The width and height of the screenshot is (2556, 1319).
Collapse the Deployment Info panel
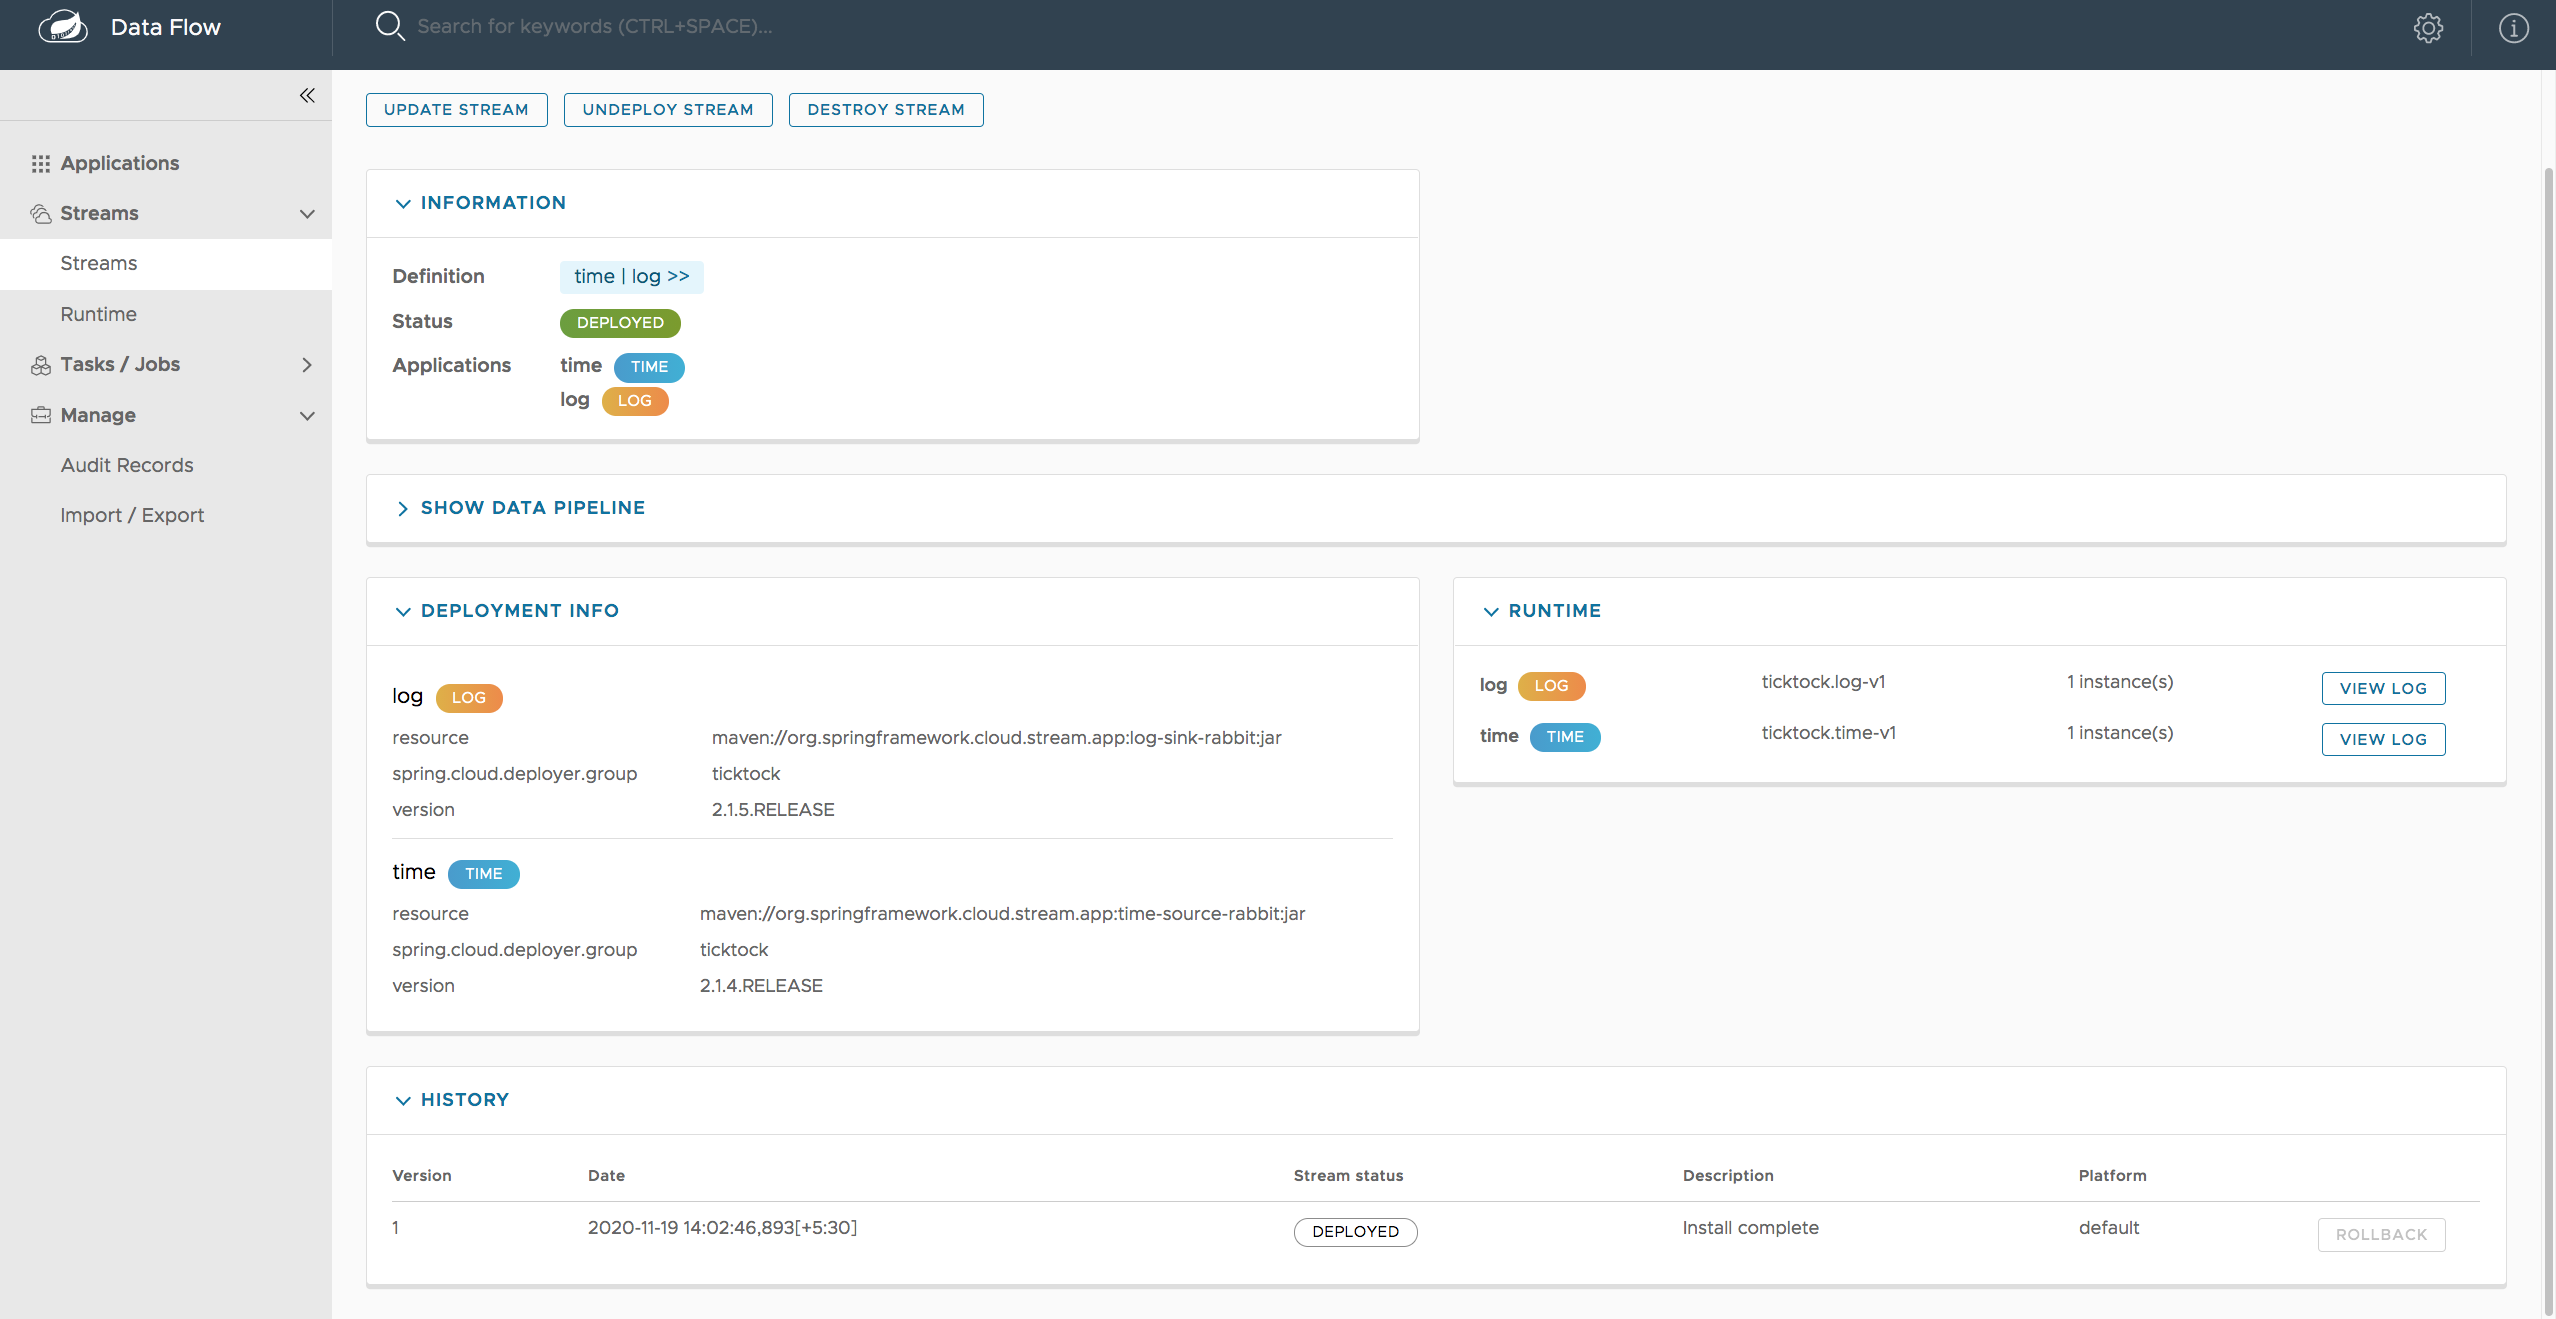pos(403,611)
